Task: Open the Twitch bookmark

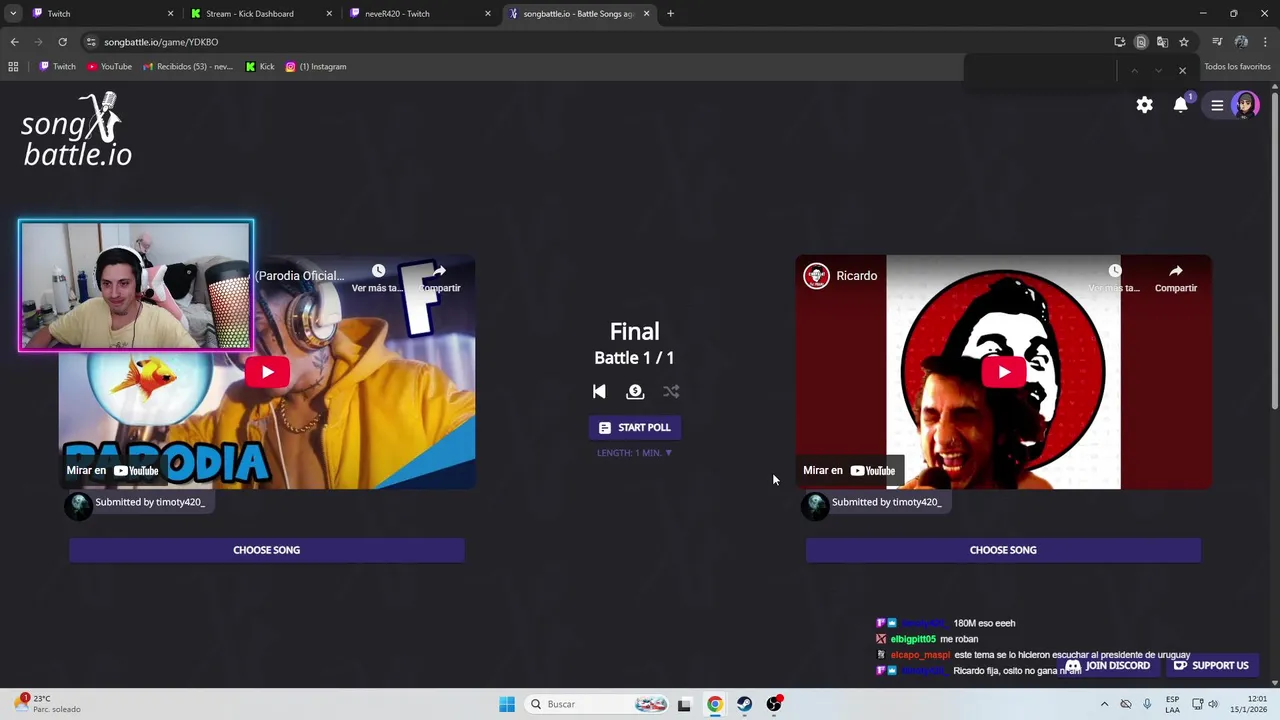Action: pos(57,67)
